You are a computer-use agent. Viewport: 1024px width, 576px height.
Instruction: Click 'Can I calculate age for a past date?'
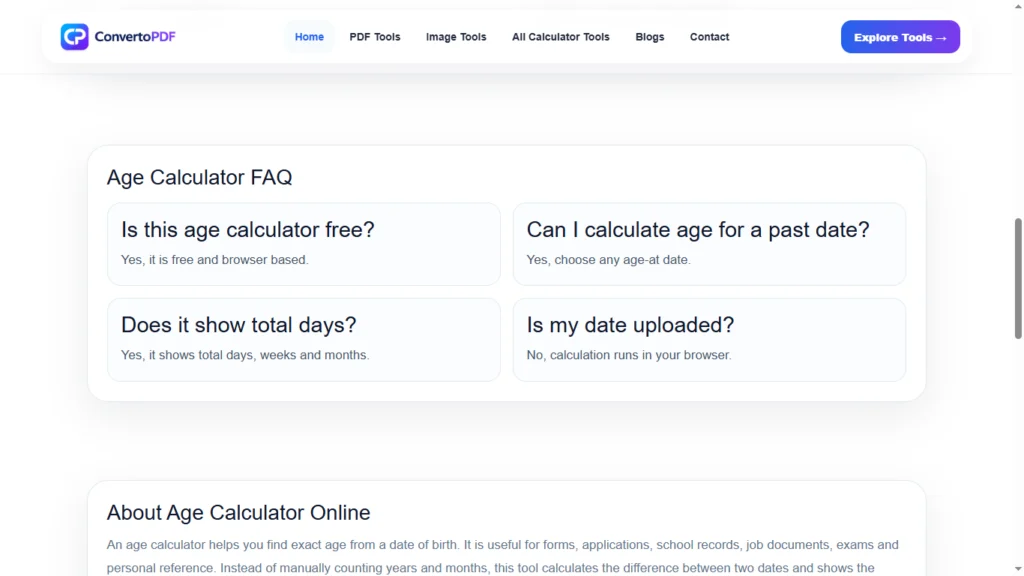pos(697,229)
